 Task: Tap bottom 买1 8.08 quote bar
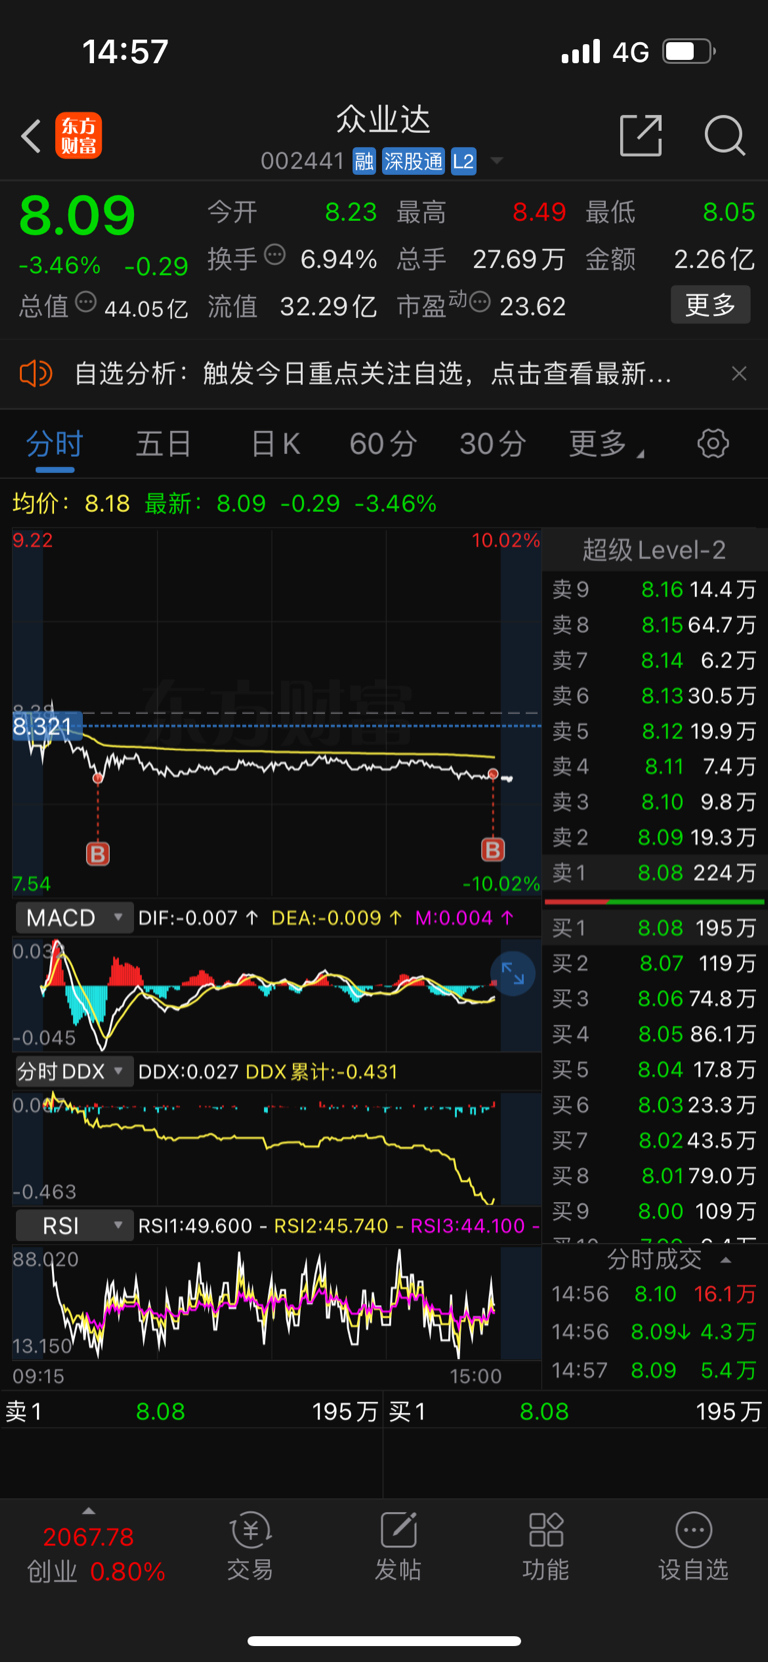[575, 1412]
